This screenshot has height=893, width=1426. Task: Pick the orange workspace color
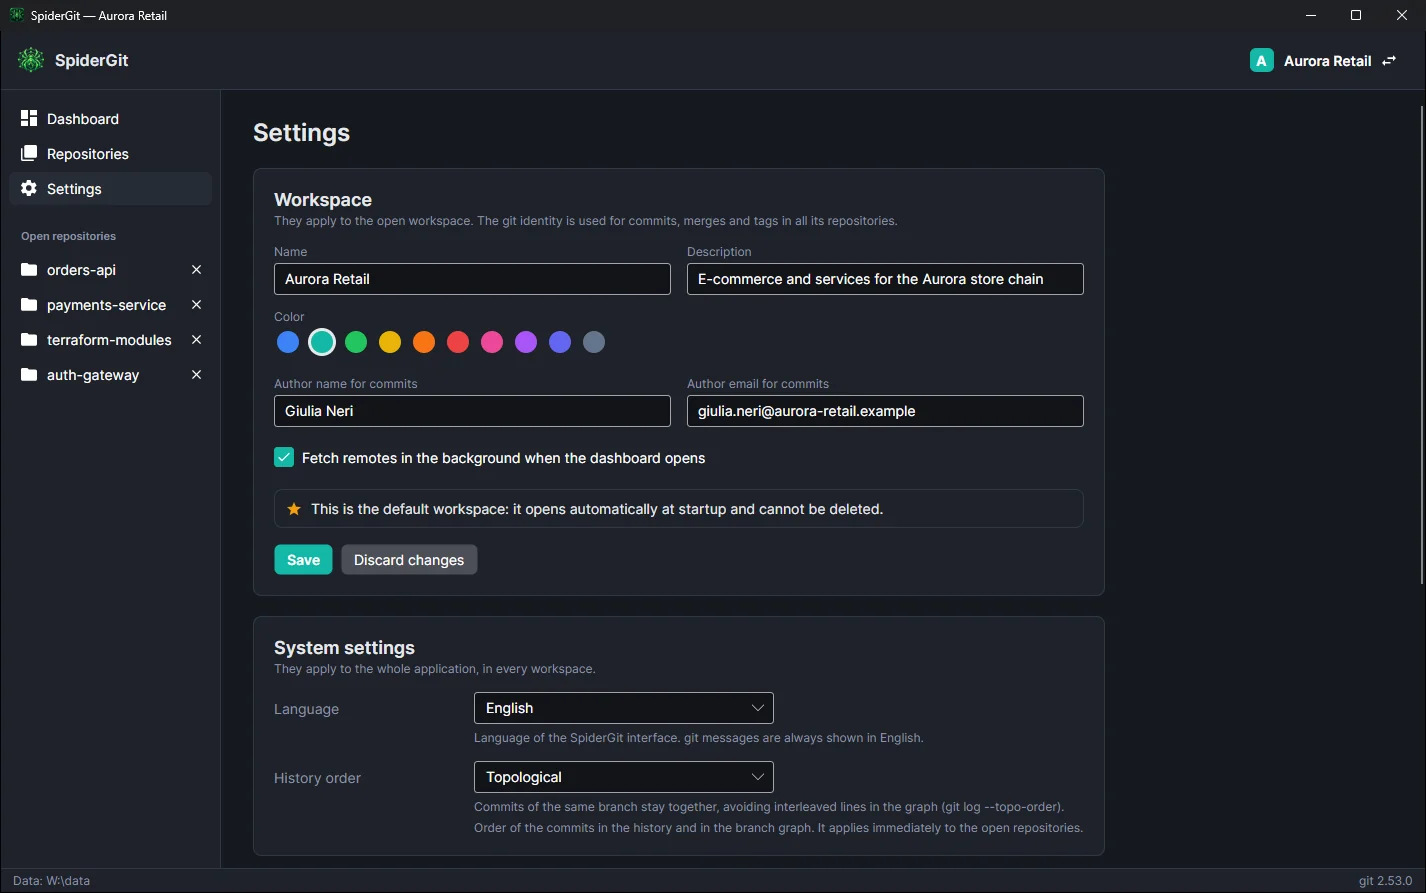tap(424, 342)
